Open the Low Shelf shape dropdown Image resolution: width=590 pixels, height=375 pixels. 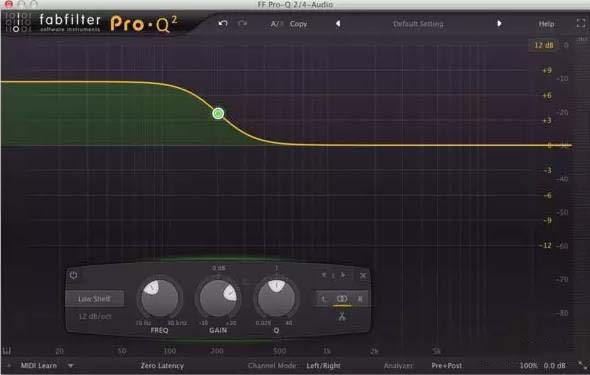[x=94, y=299]
